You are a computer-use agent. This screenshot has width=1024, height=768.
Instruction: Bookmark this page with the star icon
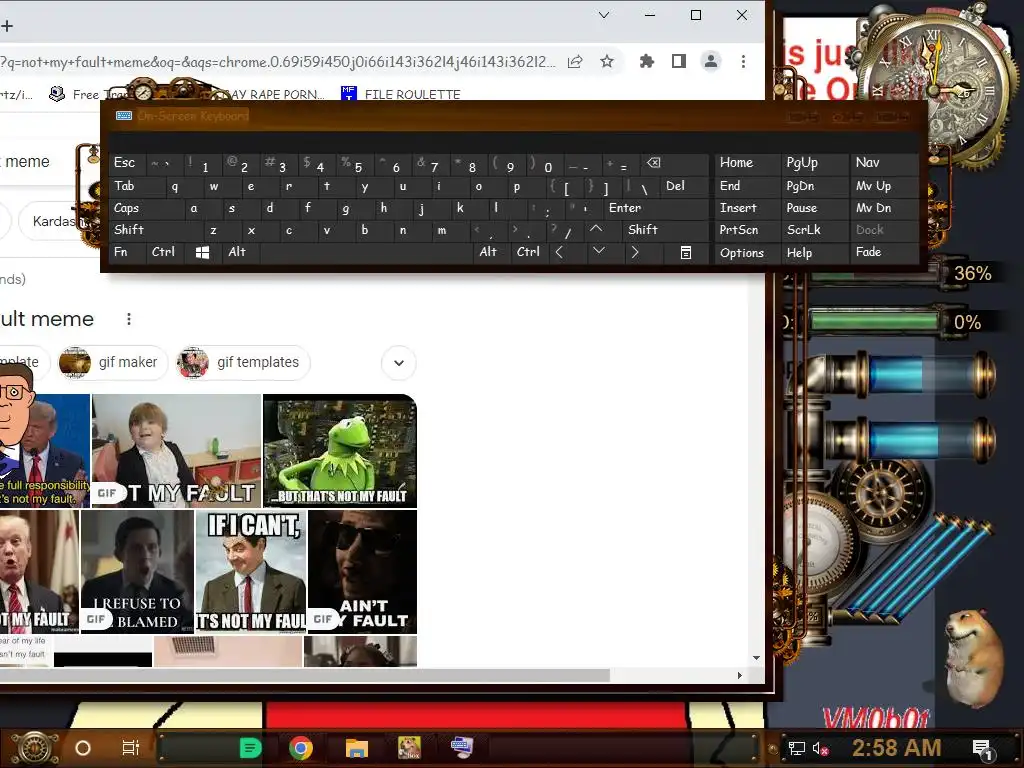click(607, 62)
